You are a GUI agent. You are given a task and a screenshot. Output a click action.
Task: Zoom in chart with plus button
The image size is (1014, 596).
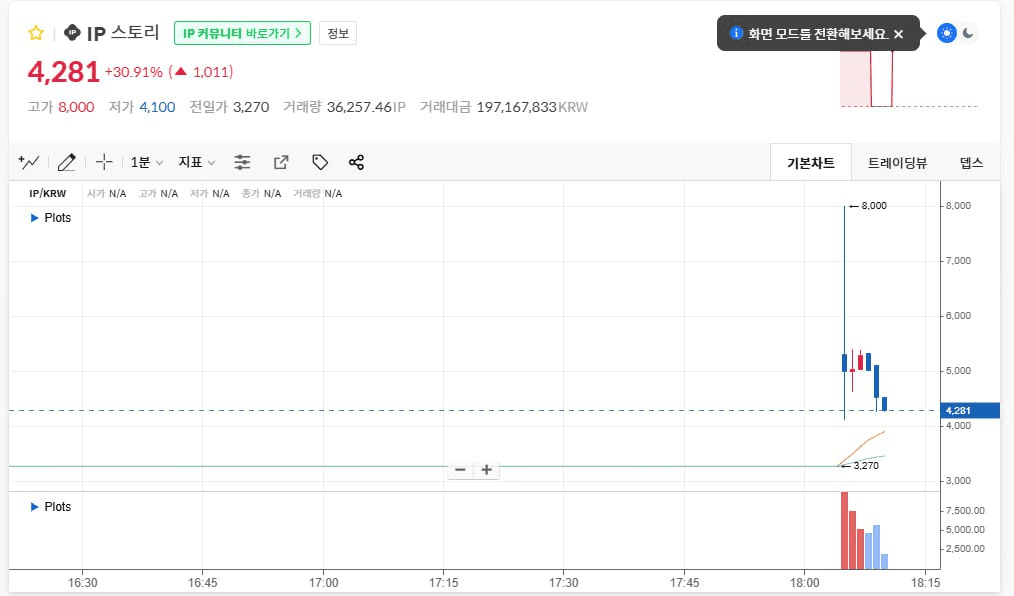click(486, 470)
